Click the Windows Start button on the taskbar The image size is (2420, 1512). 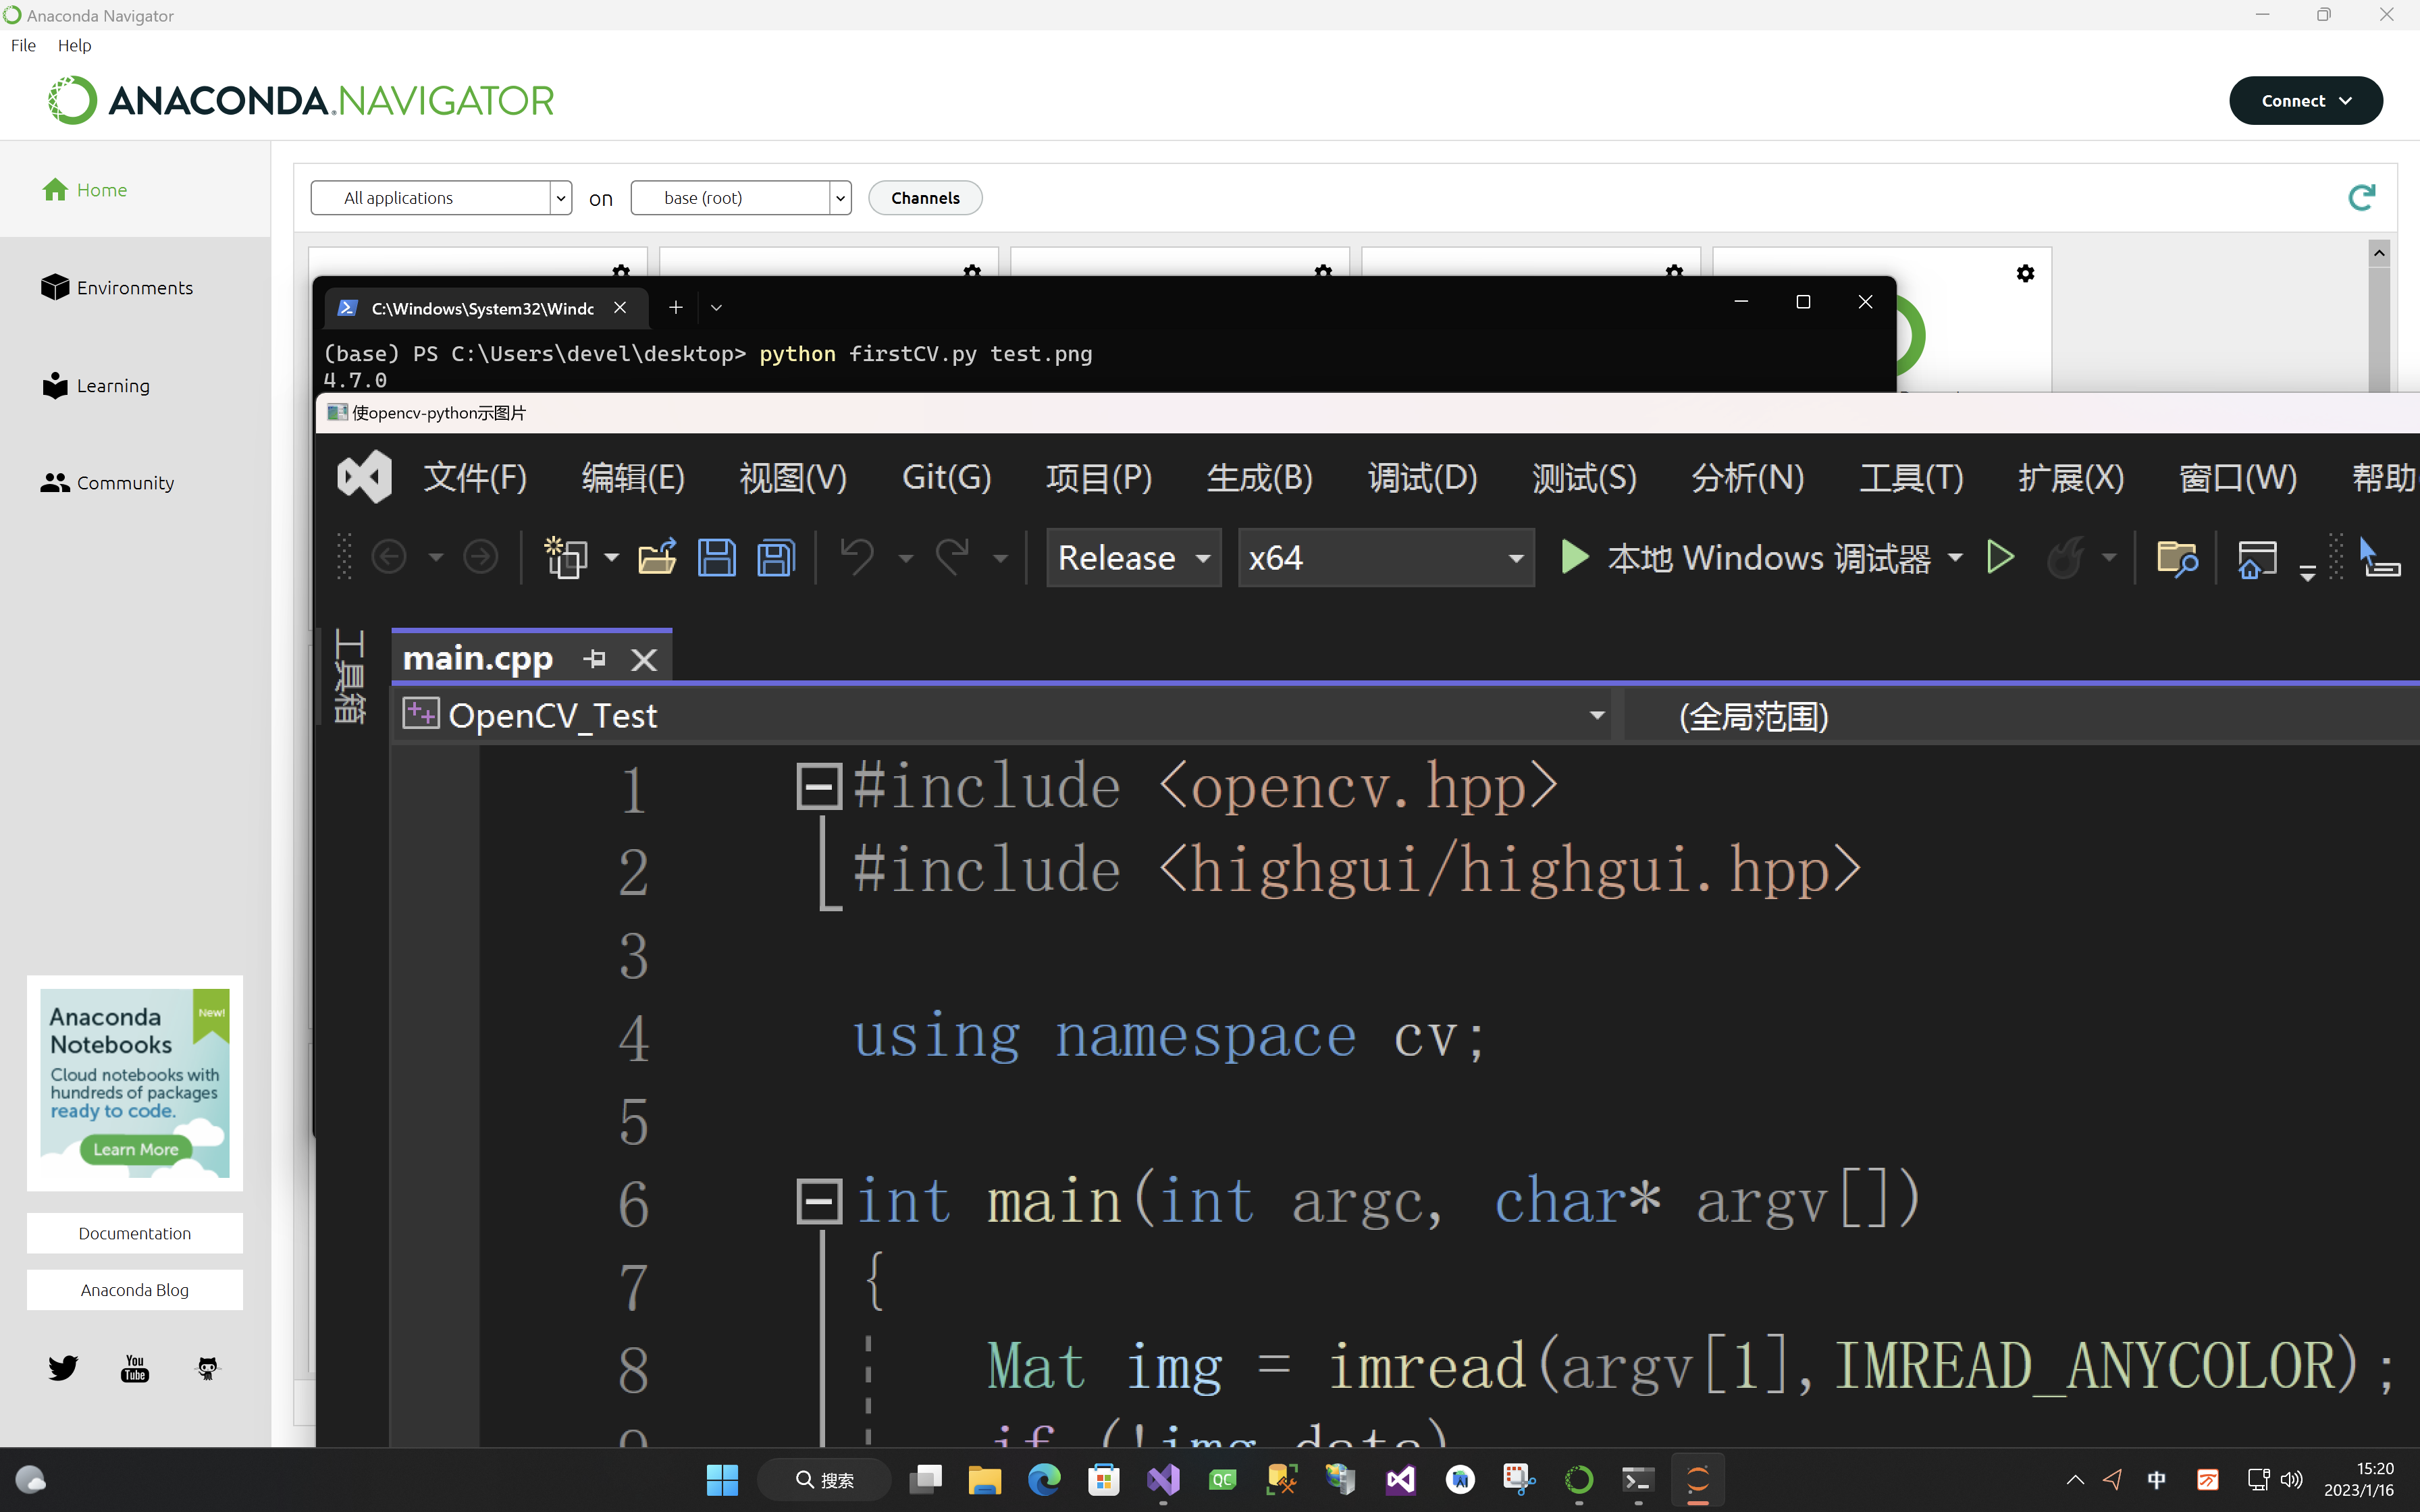pyautogui.click(x=722, y=1480)
